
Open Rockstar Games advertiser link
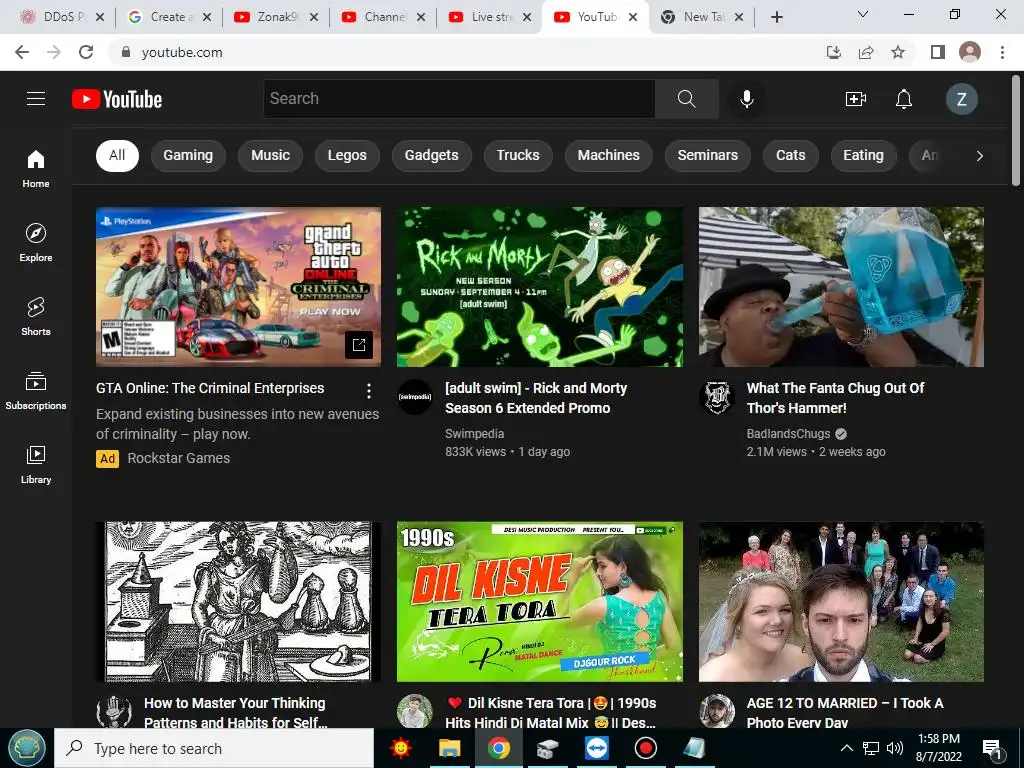[179, 458]
